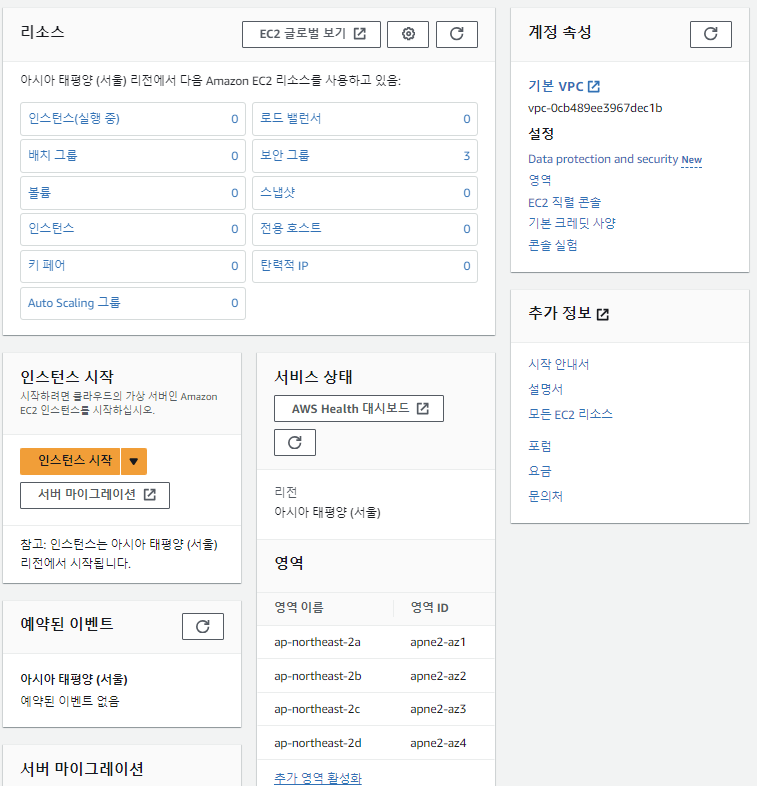Image resolution: width=757 pixels, height=786 pixels.
Task: Open 기본 크레딧 사양 link
Action: [572, 224]
